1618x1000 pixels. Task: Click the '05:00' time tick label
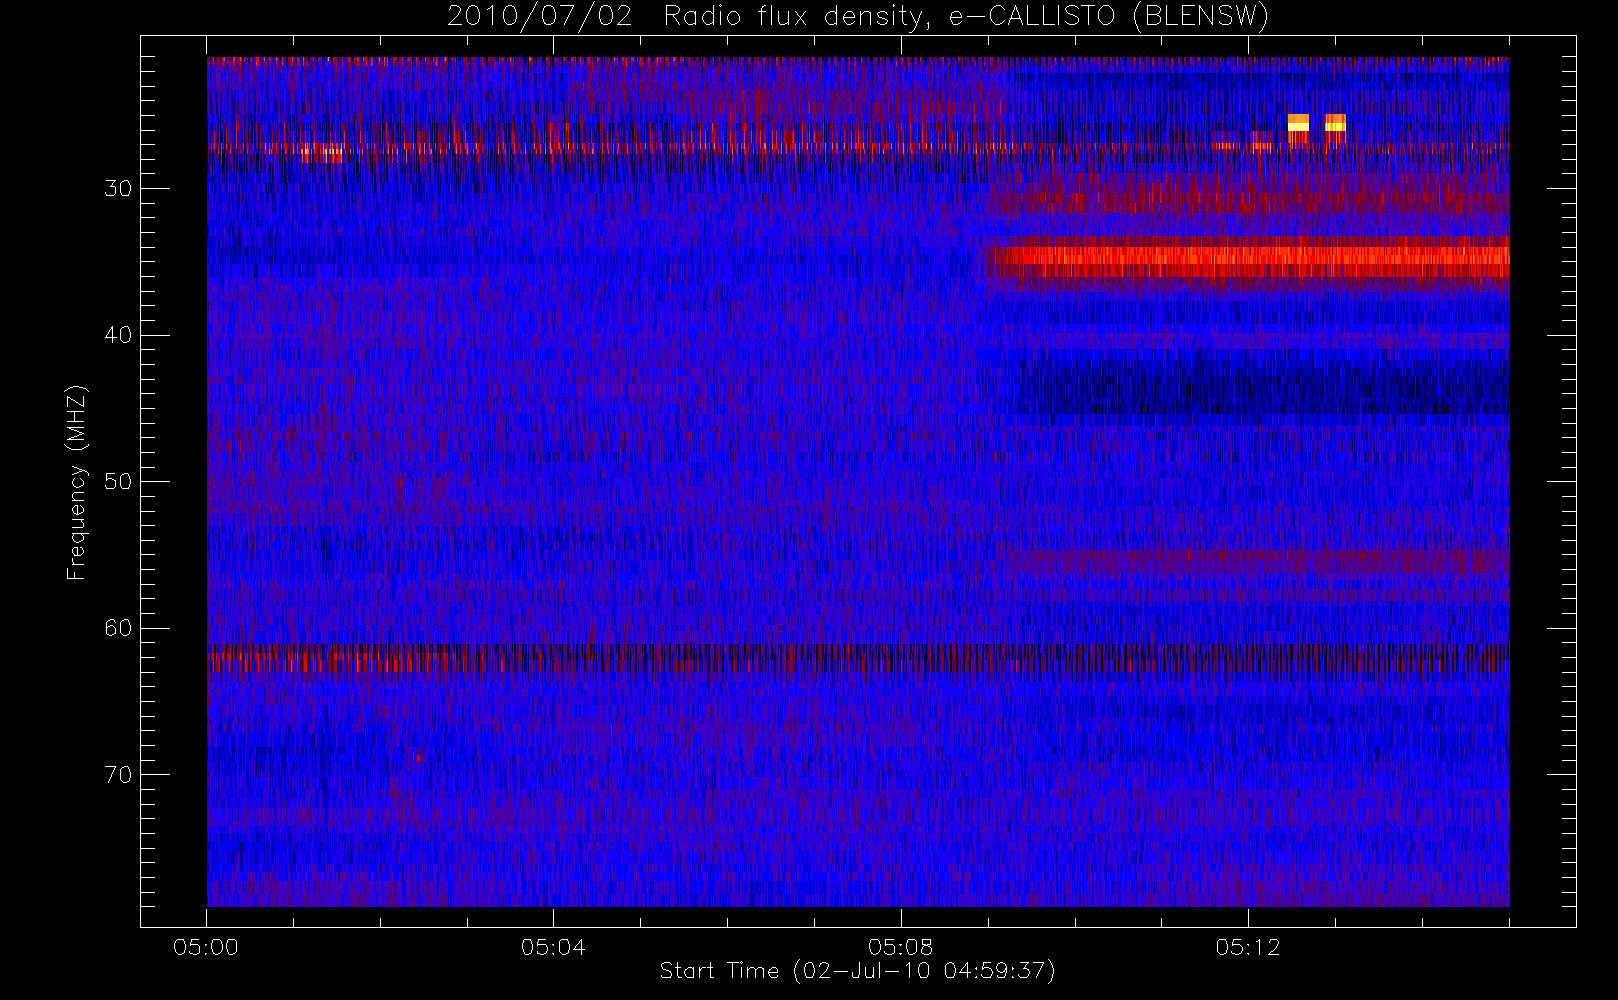pos(206,947)
